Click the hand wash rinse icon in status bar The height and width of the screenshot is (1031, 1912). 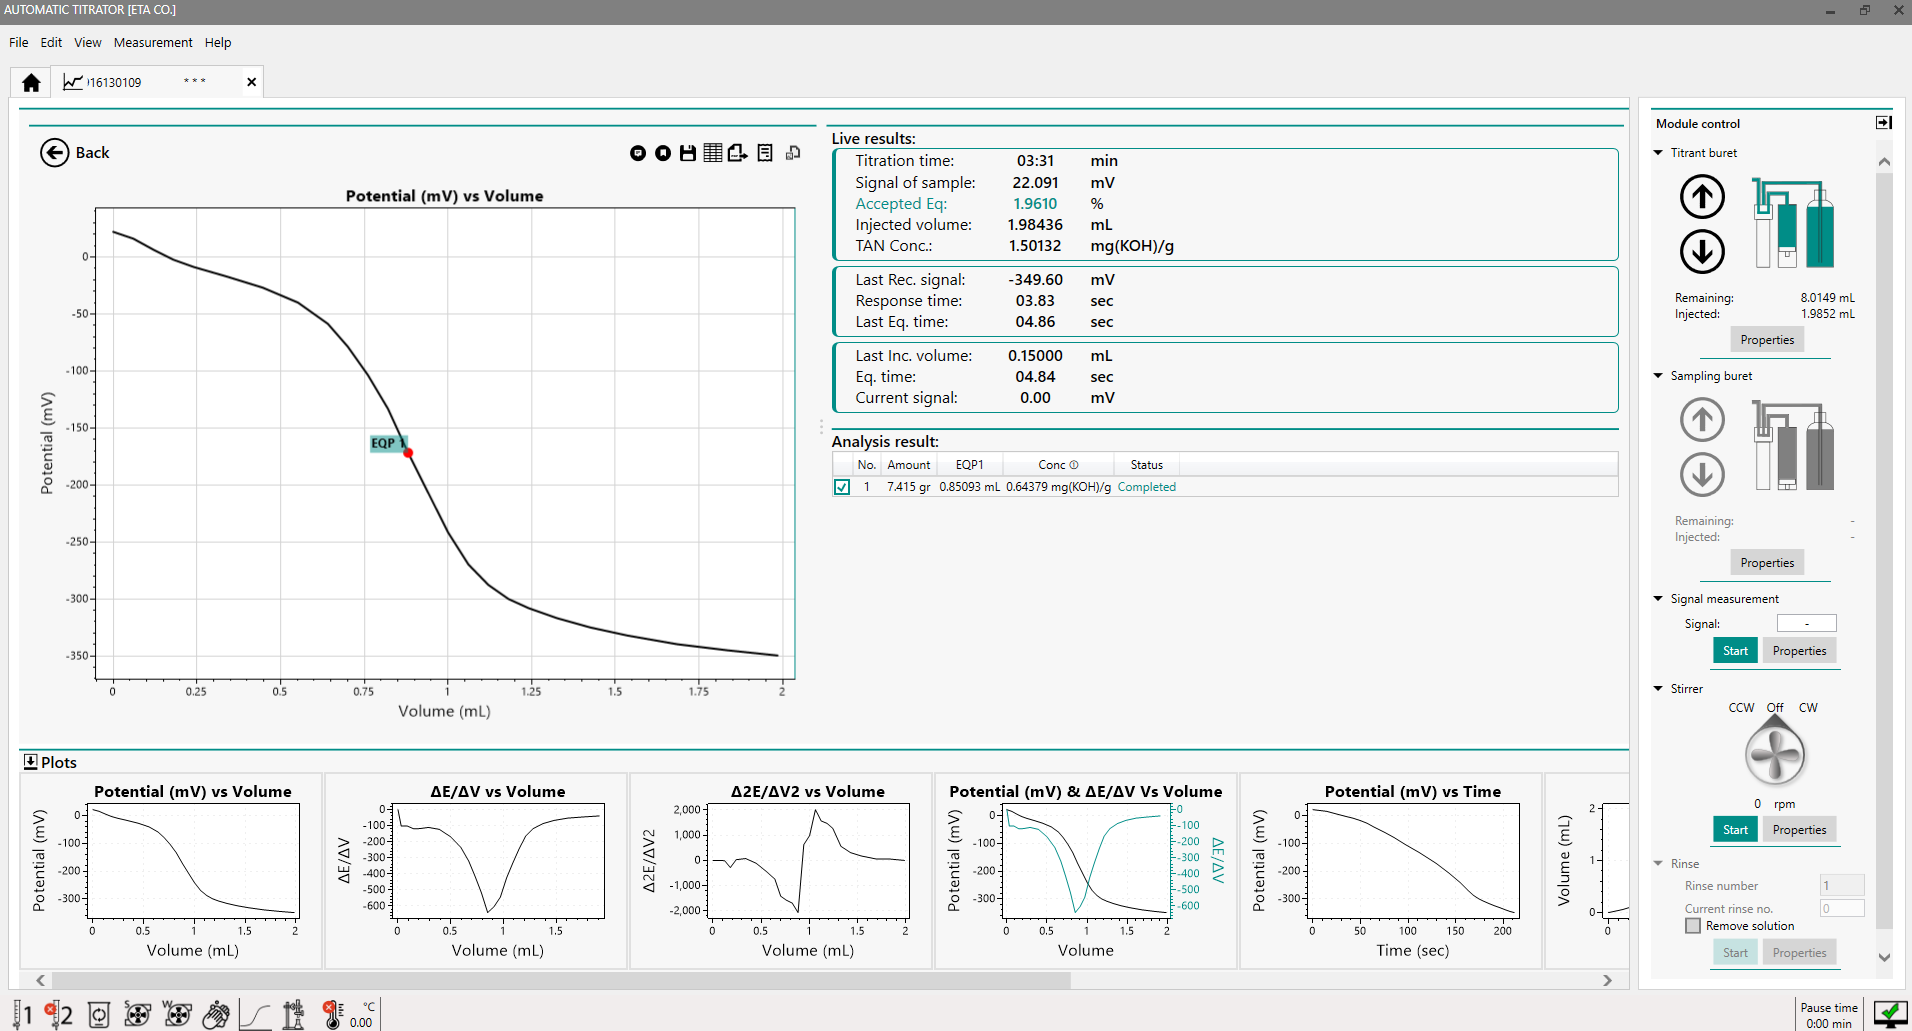coord(216,1015)
